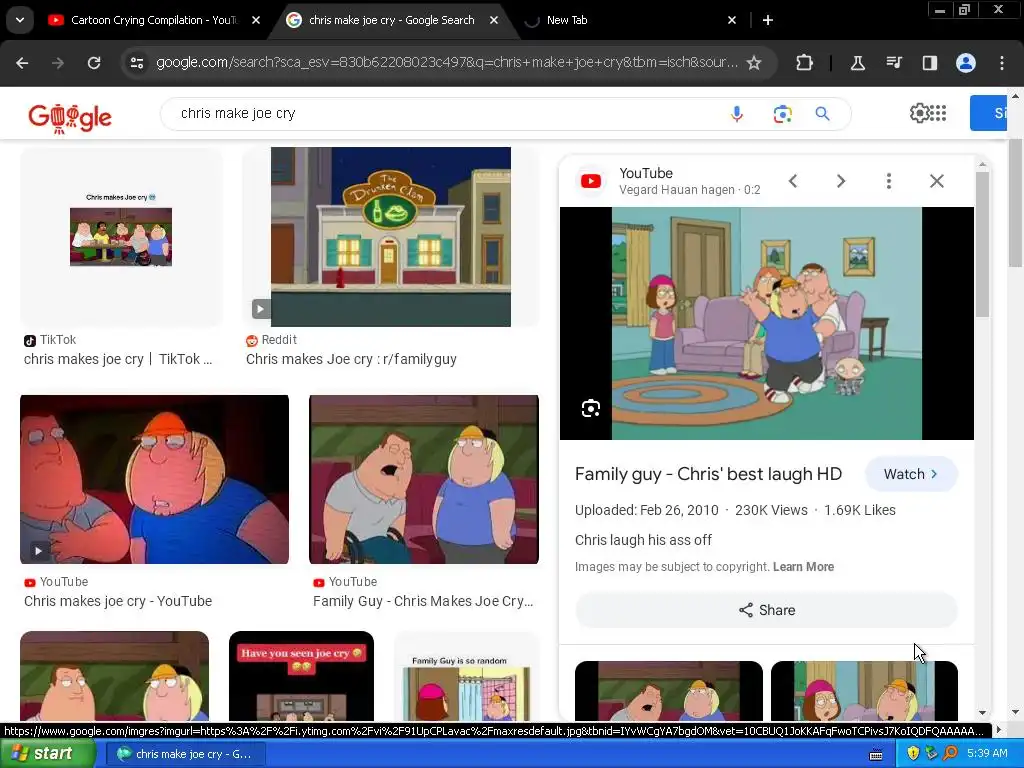Click the browser back arrow
1024x768 pixels.
(22, 63)
